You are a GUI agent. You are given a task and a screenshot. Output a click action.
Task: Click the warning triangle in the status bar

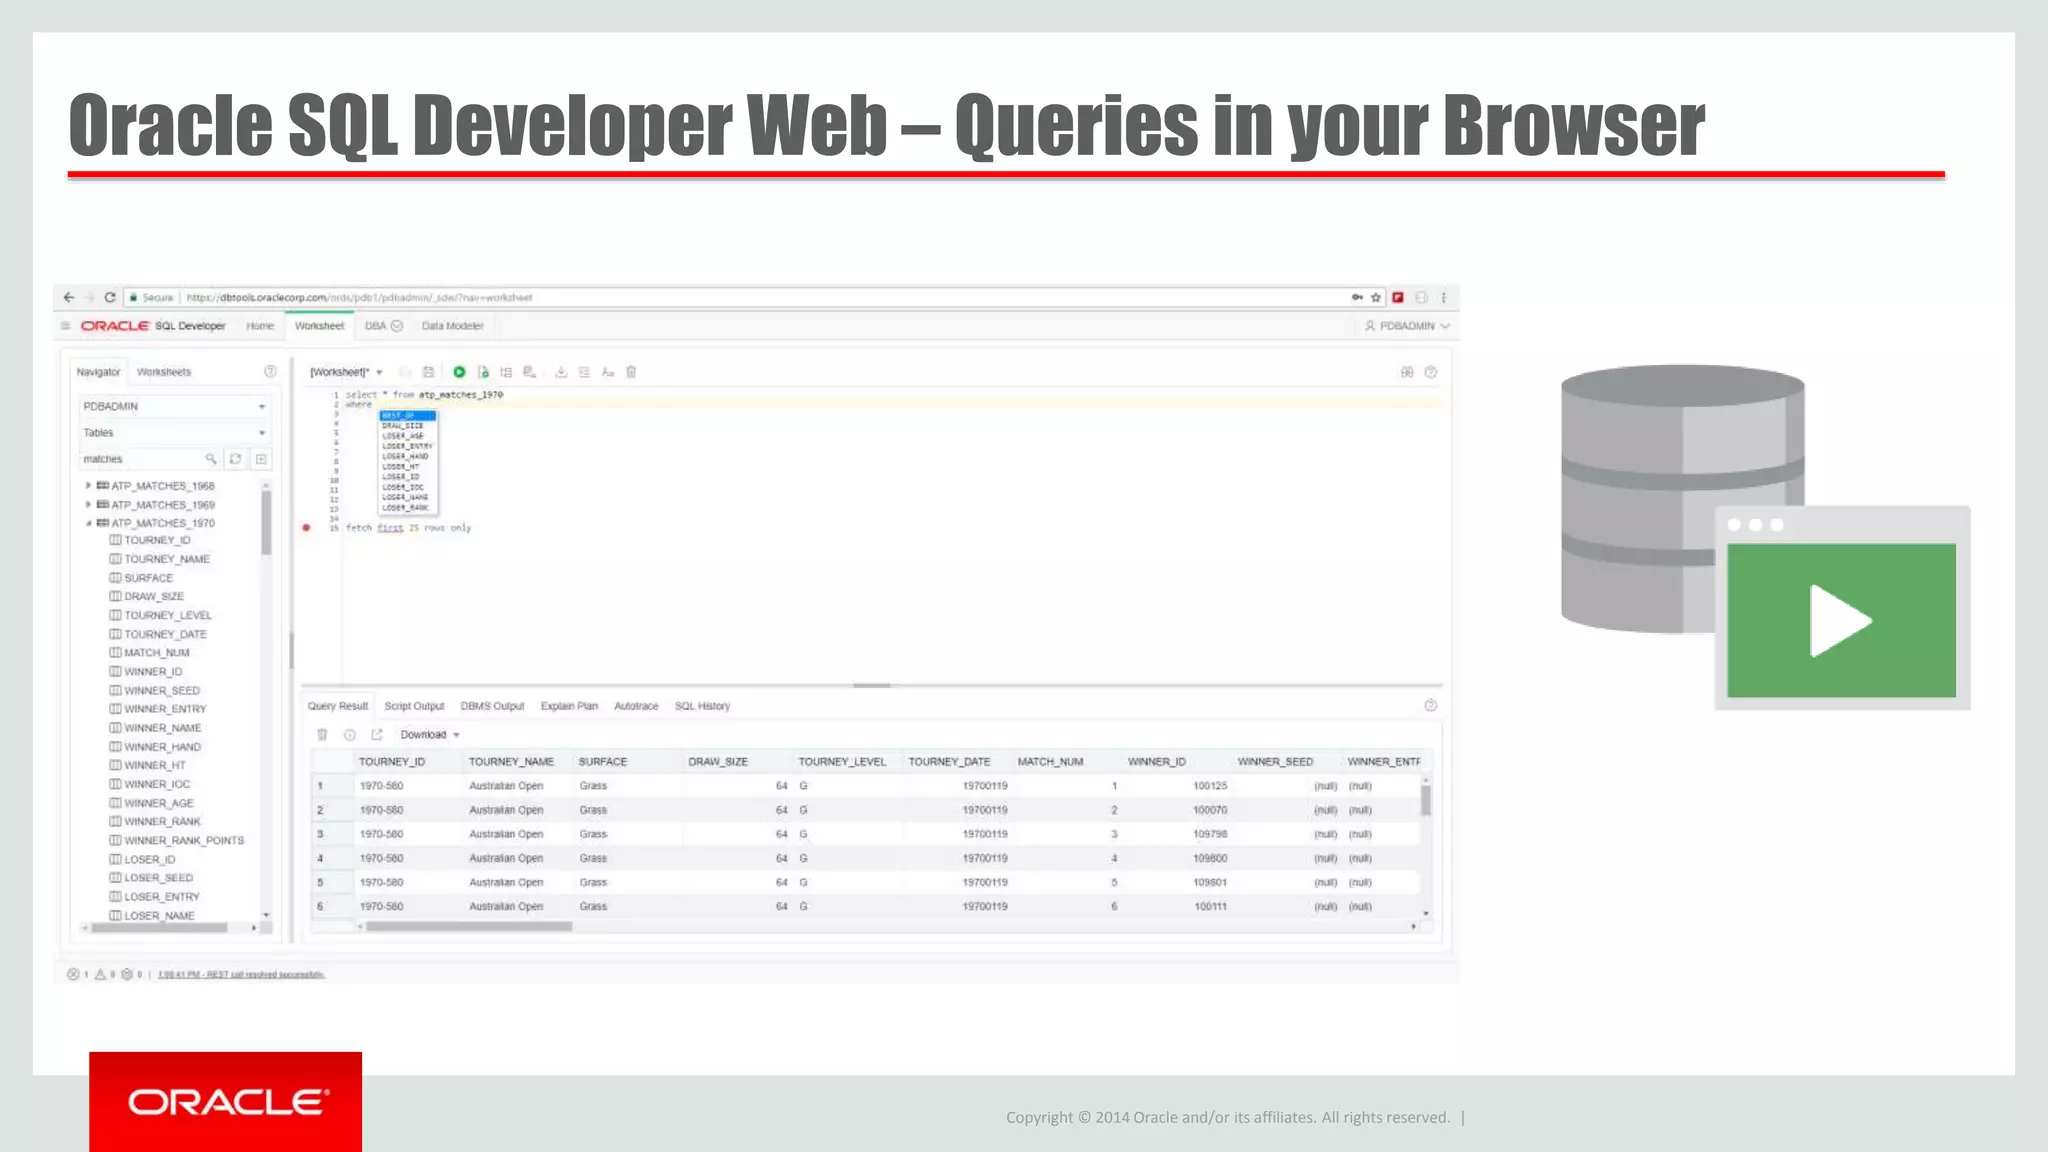pos(100,974)
